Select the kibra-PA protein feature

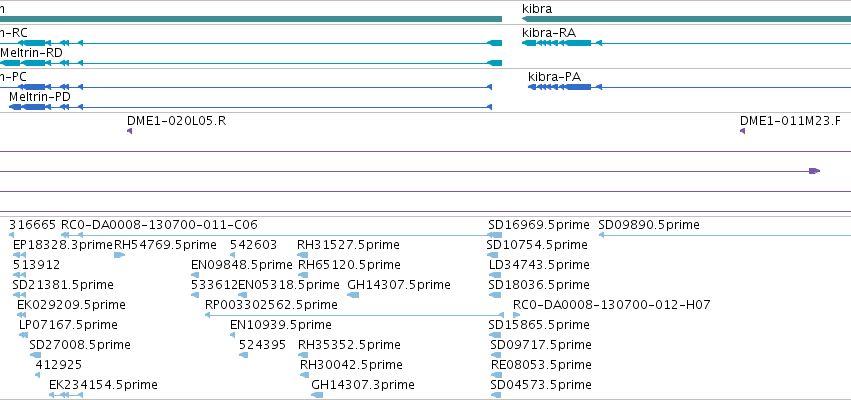pos(689,87)
